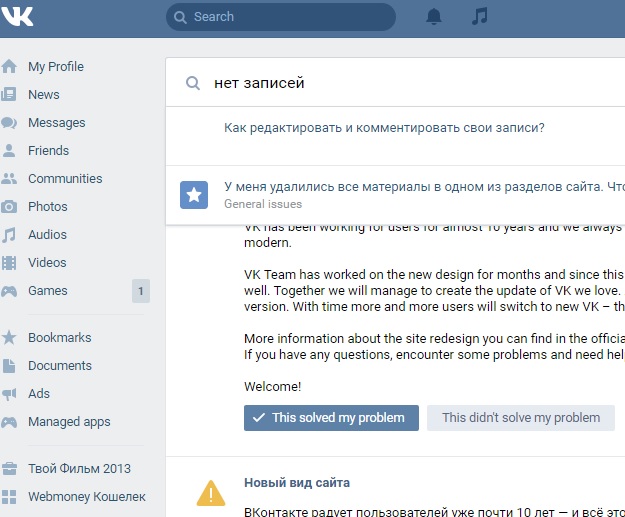Open notifications bell icon
Image resolution: width=625 pixels, height=517 pixels.
tap(434, 17)
